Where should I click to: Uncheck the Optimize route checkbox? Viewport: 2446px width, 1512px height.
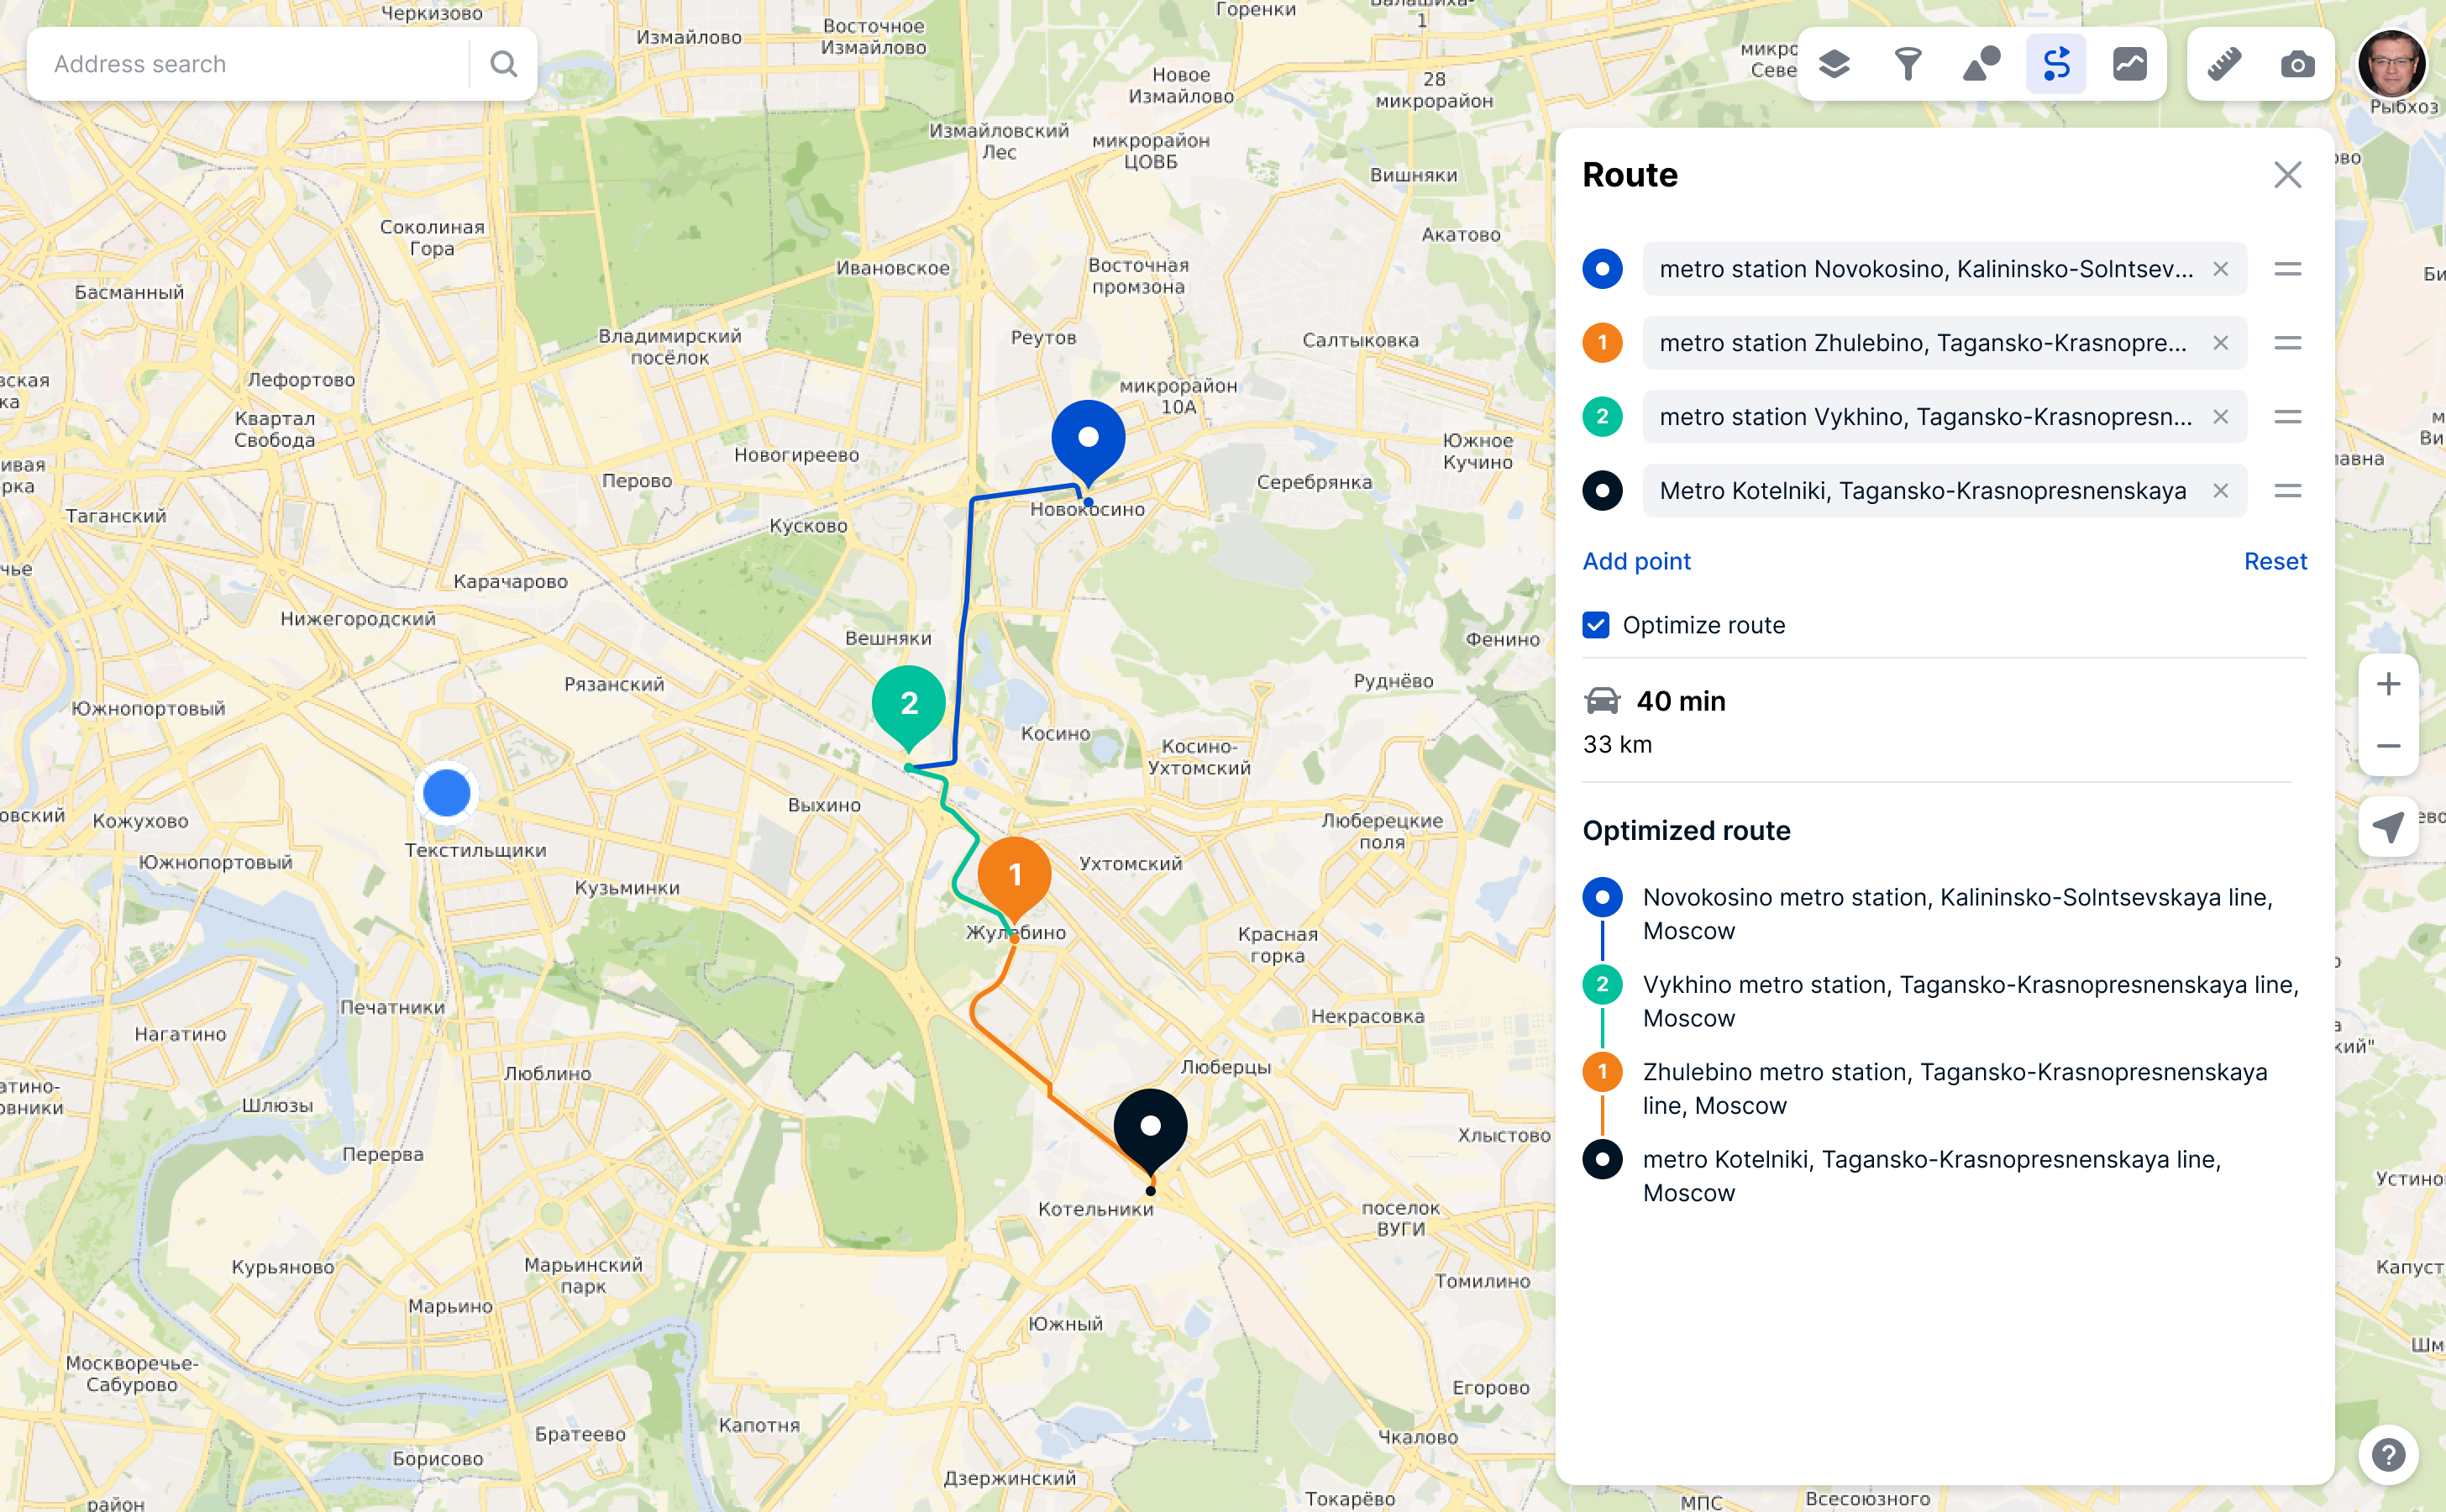1596,625
